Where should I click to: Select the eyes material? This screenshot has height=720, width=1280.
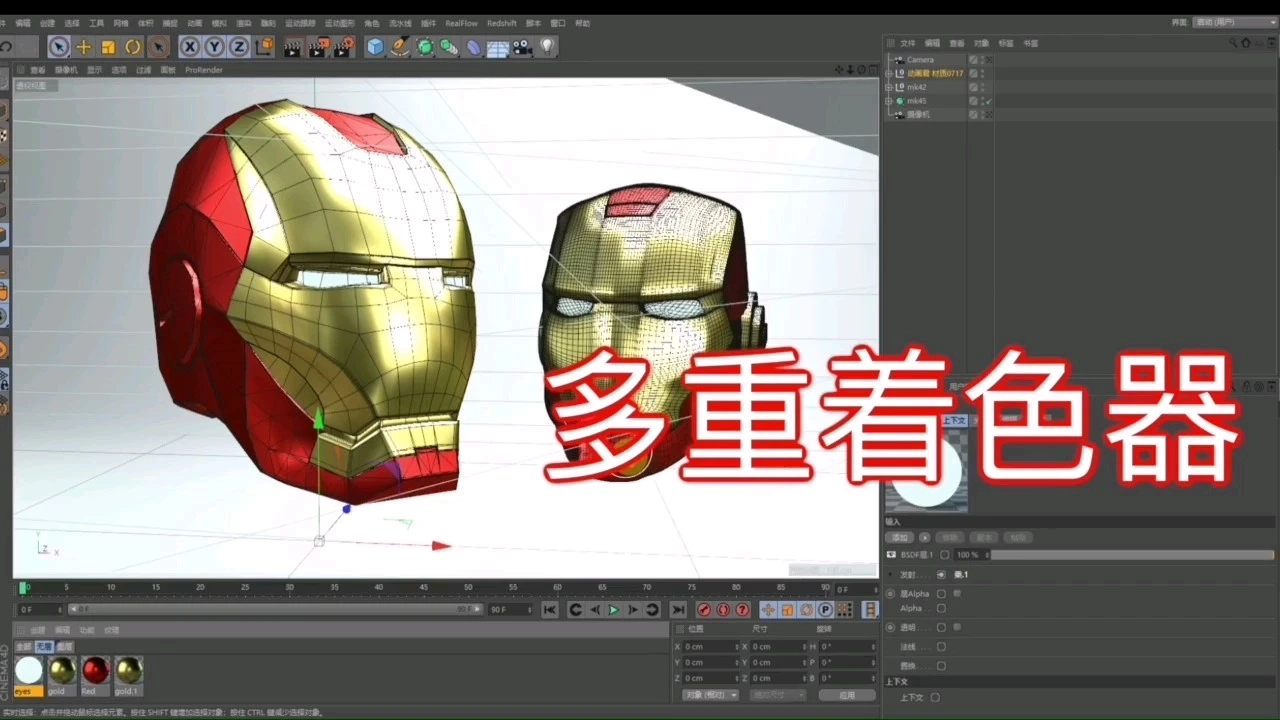[x=29, y=676]
